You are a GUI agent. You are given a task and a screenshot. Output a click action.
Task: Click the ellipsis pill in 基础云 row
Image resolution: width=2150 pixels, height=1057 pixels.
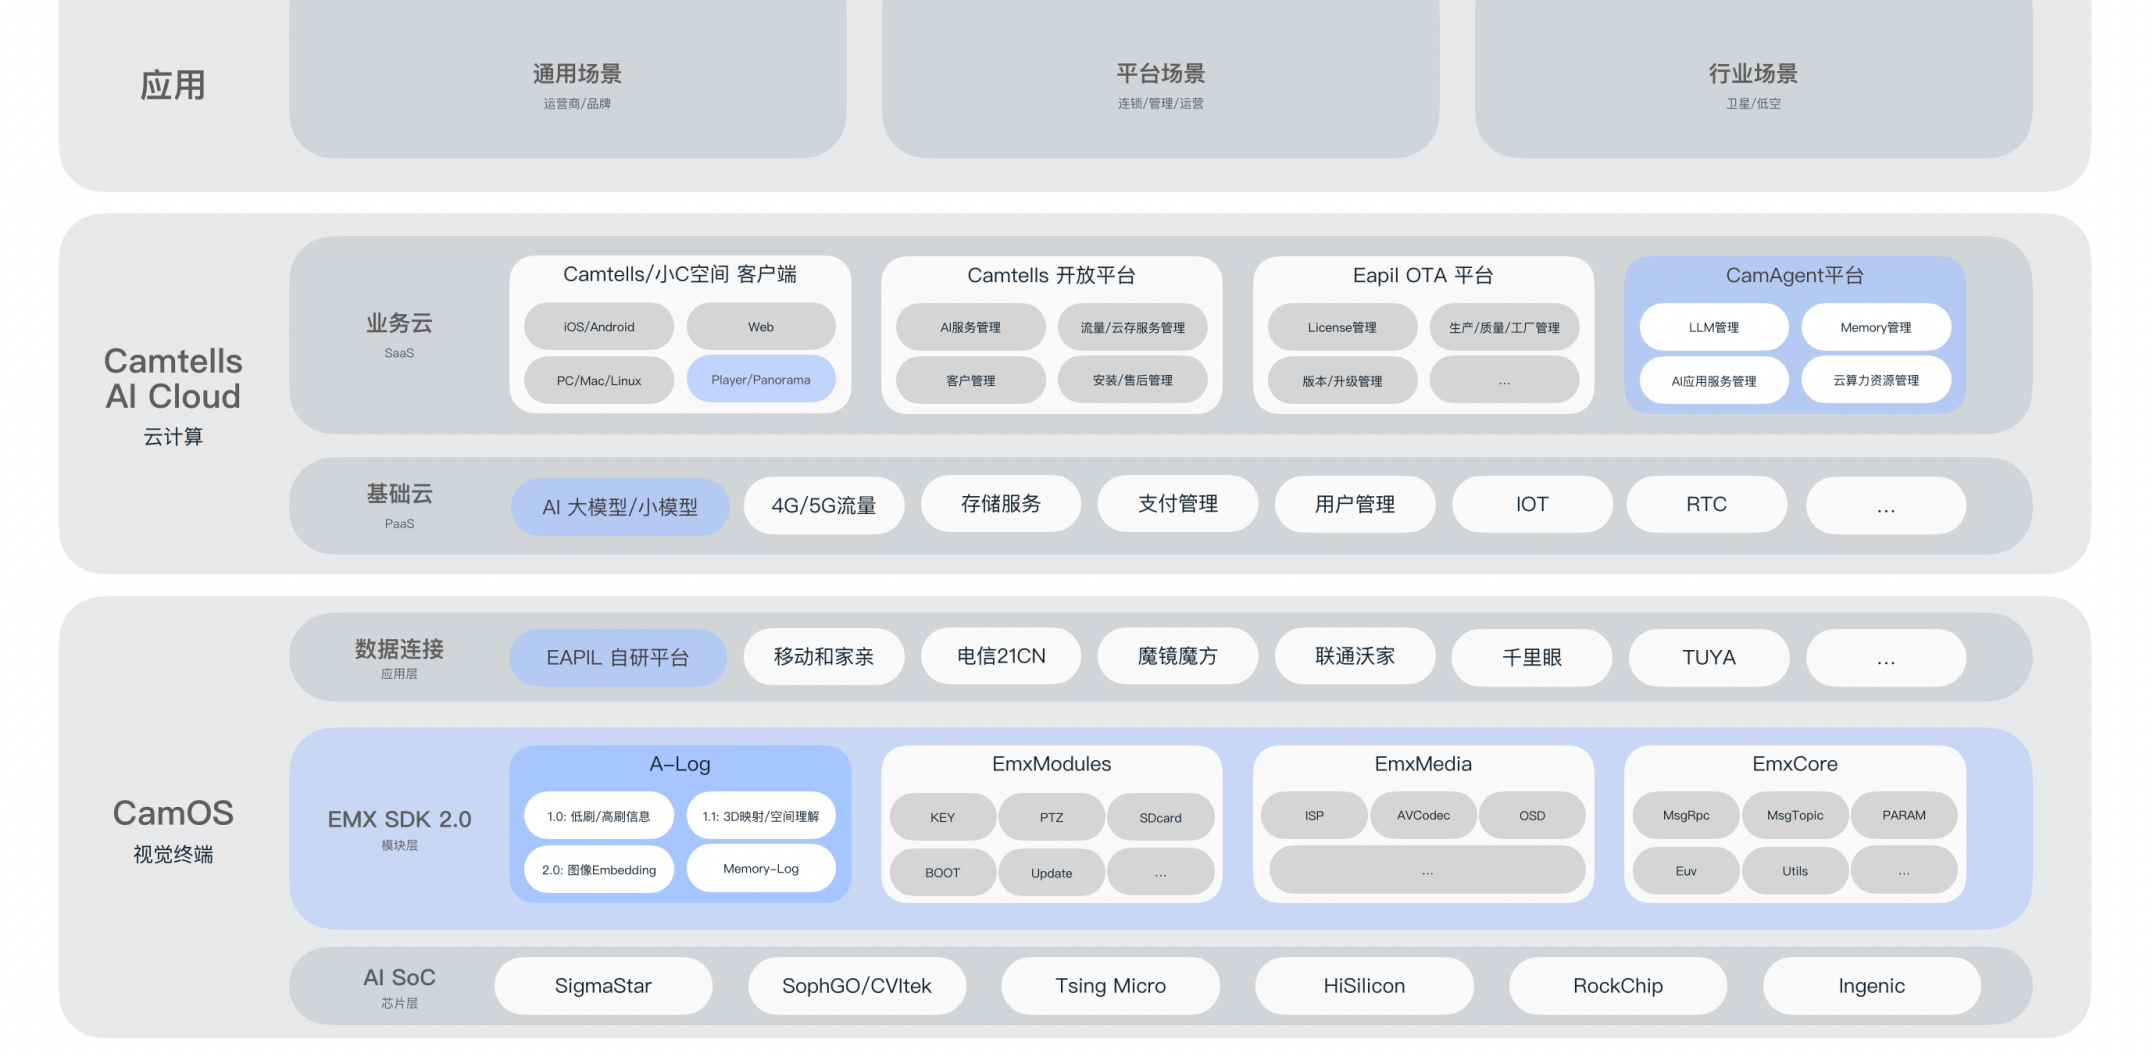point(1886,505)
